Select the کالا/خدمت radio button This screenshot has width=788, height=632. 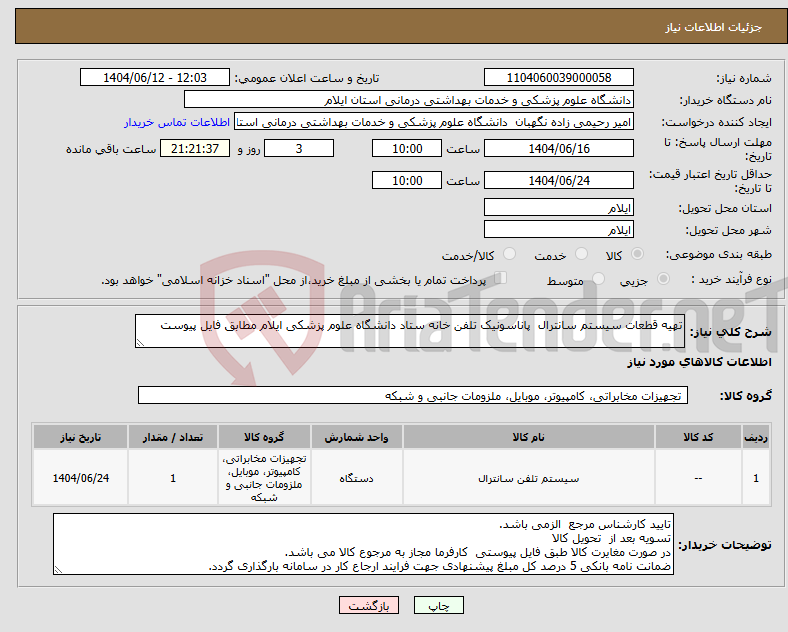pos(510,254)
